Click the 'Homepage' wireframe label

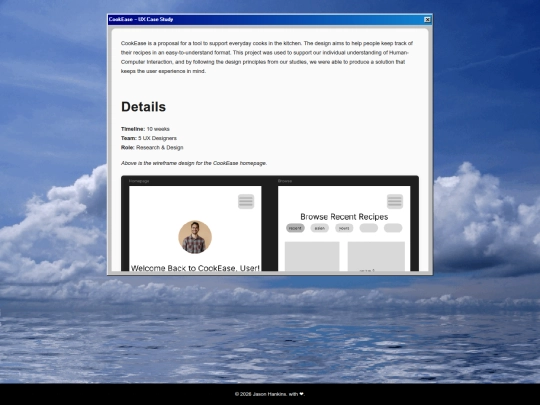tap(139, 181)
